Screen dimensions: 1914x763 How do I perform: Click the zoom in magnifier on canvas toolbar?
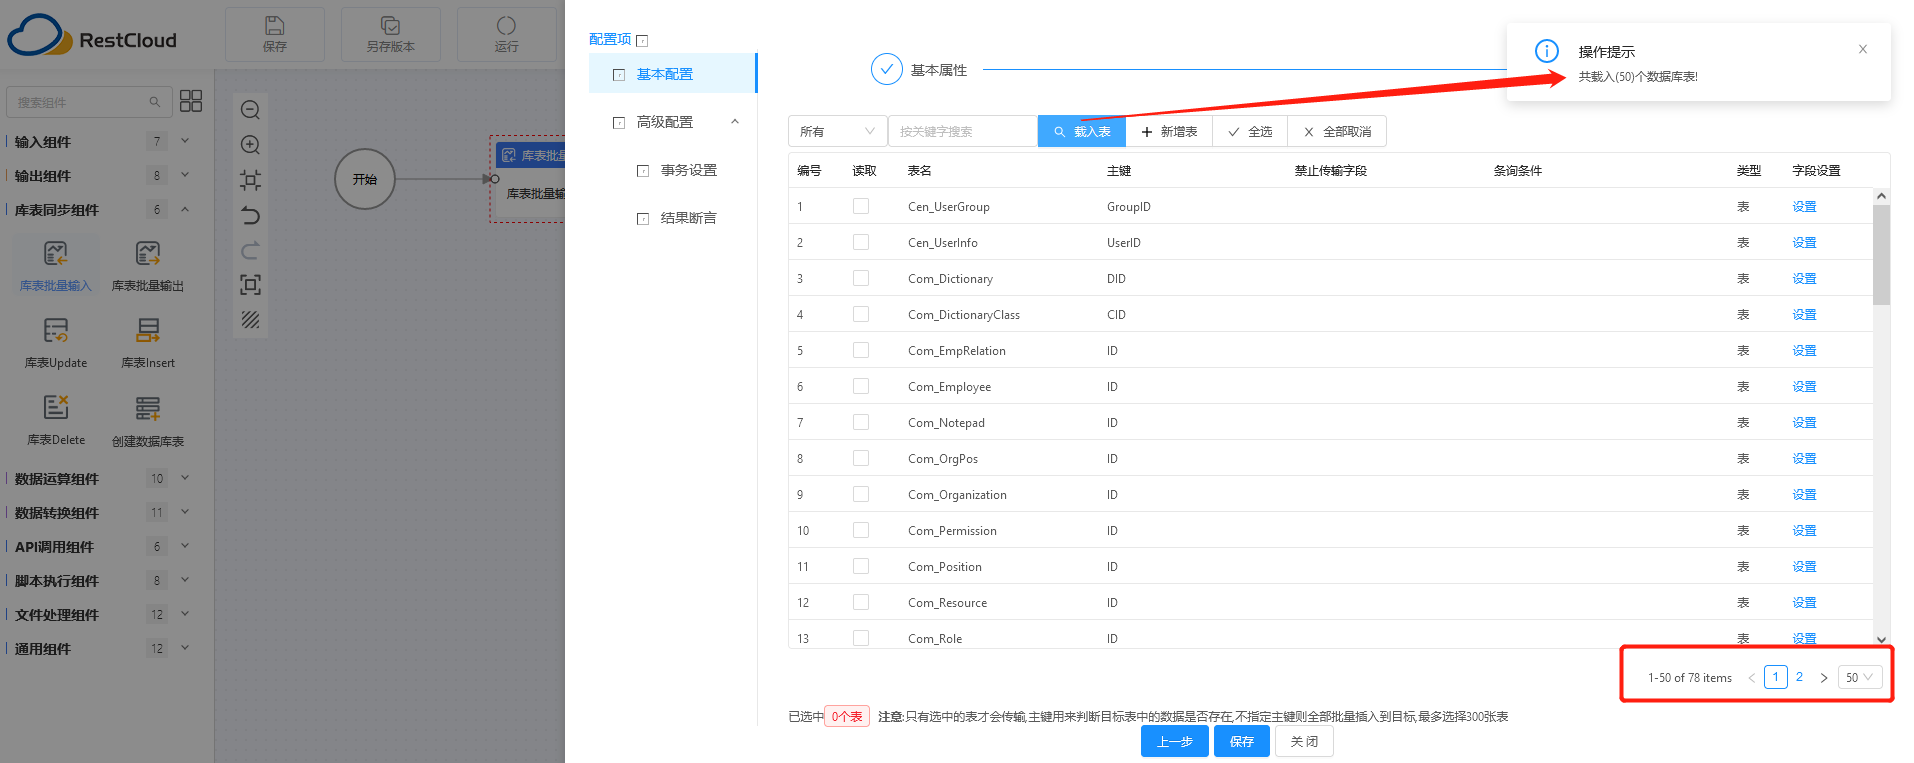tap(251, 145)
